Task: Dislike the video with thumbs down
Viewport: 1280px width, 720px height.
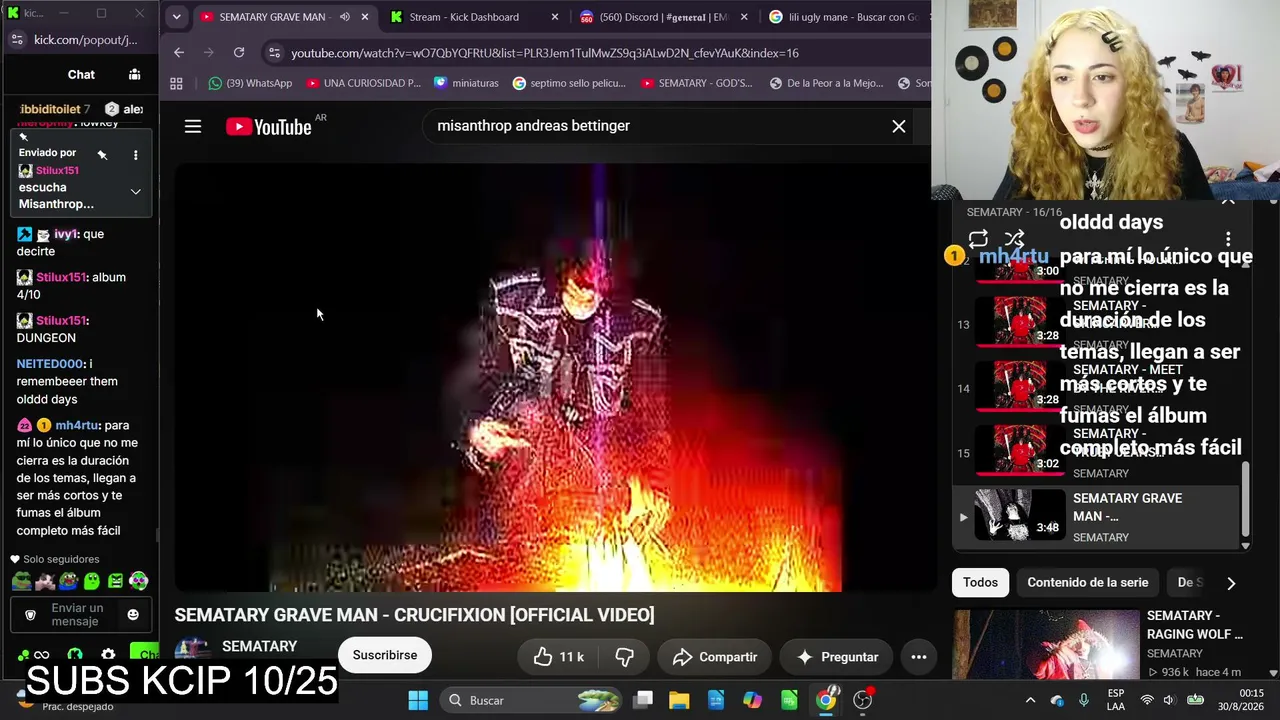Action: click(624, 656)
